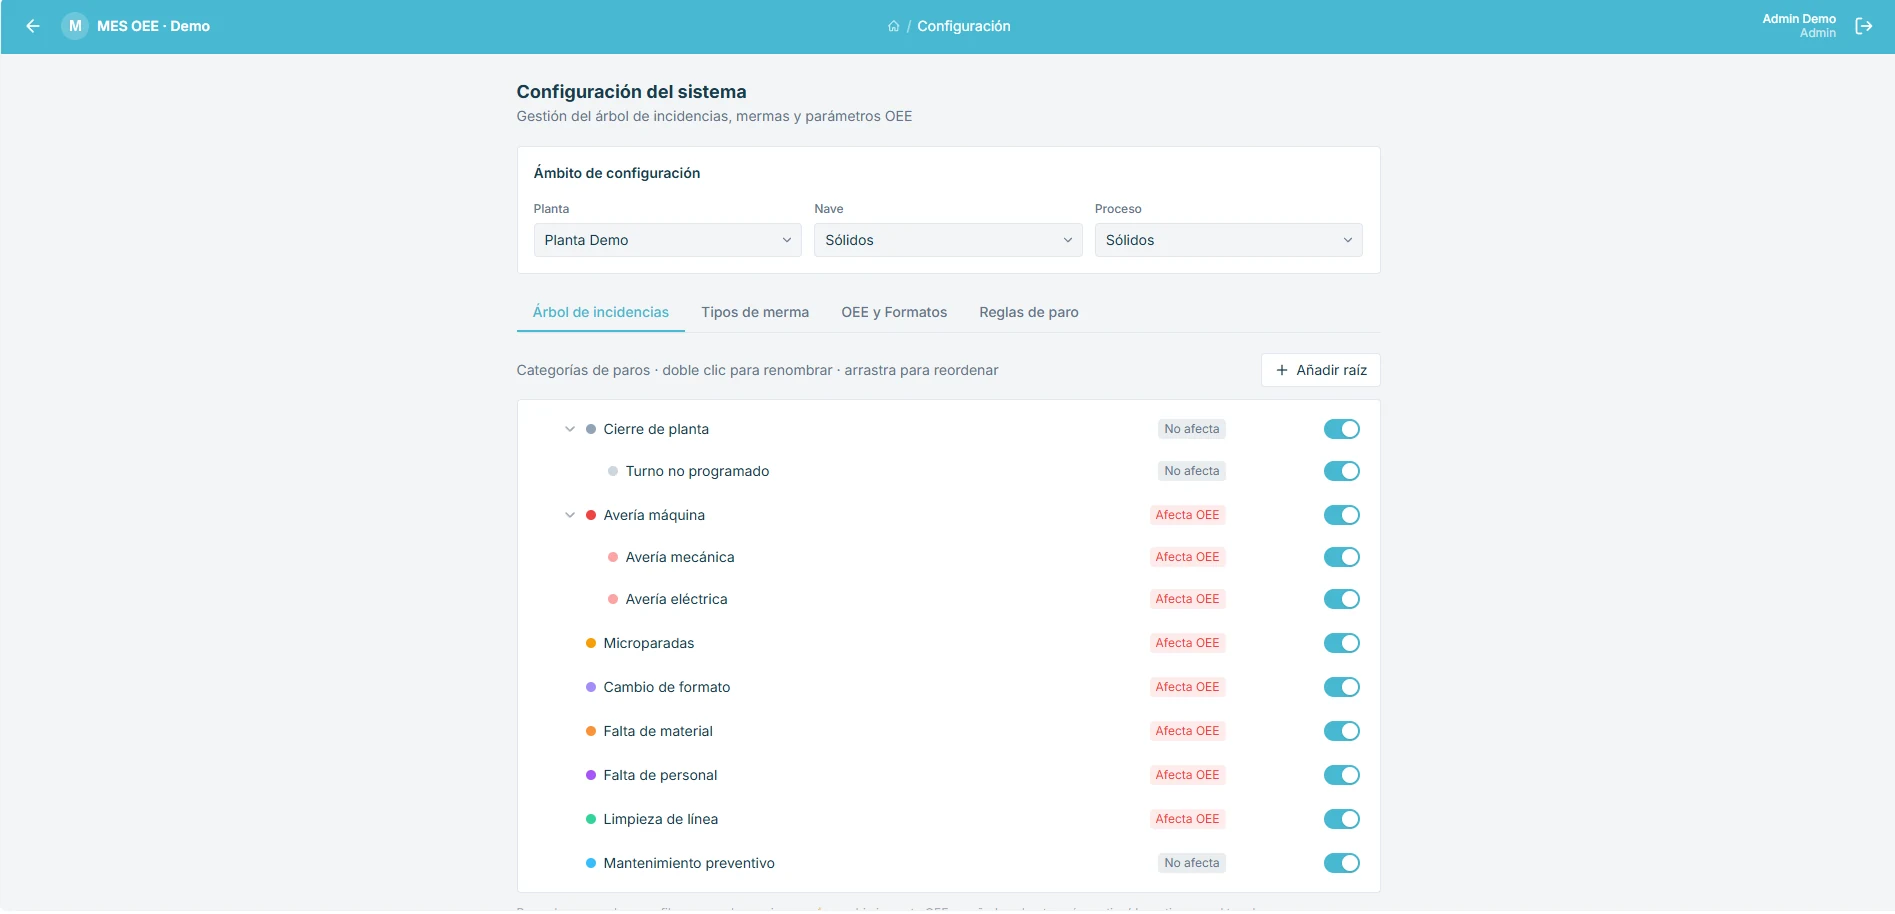Click the Configuración breadcrumb text
The image size is (1895, 914).
(x=964, y=26)
